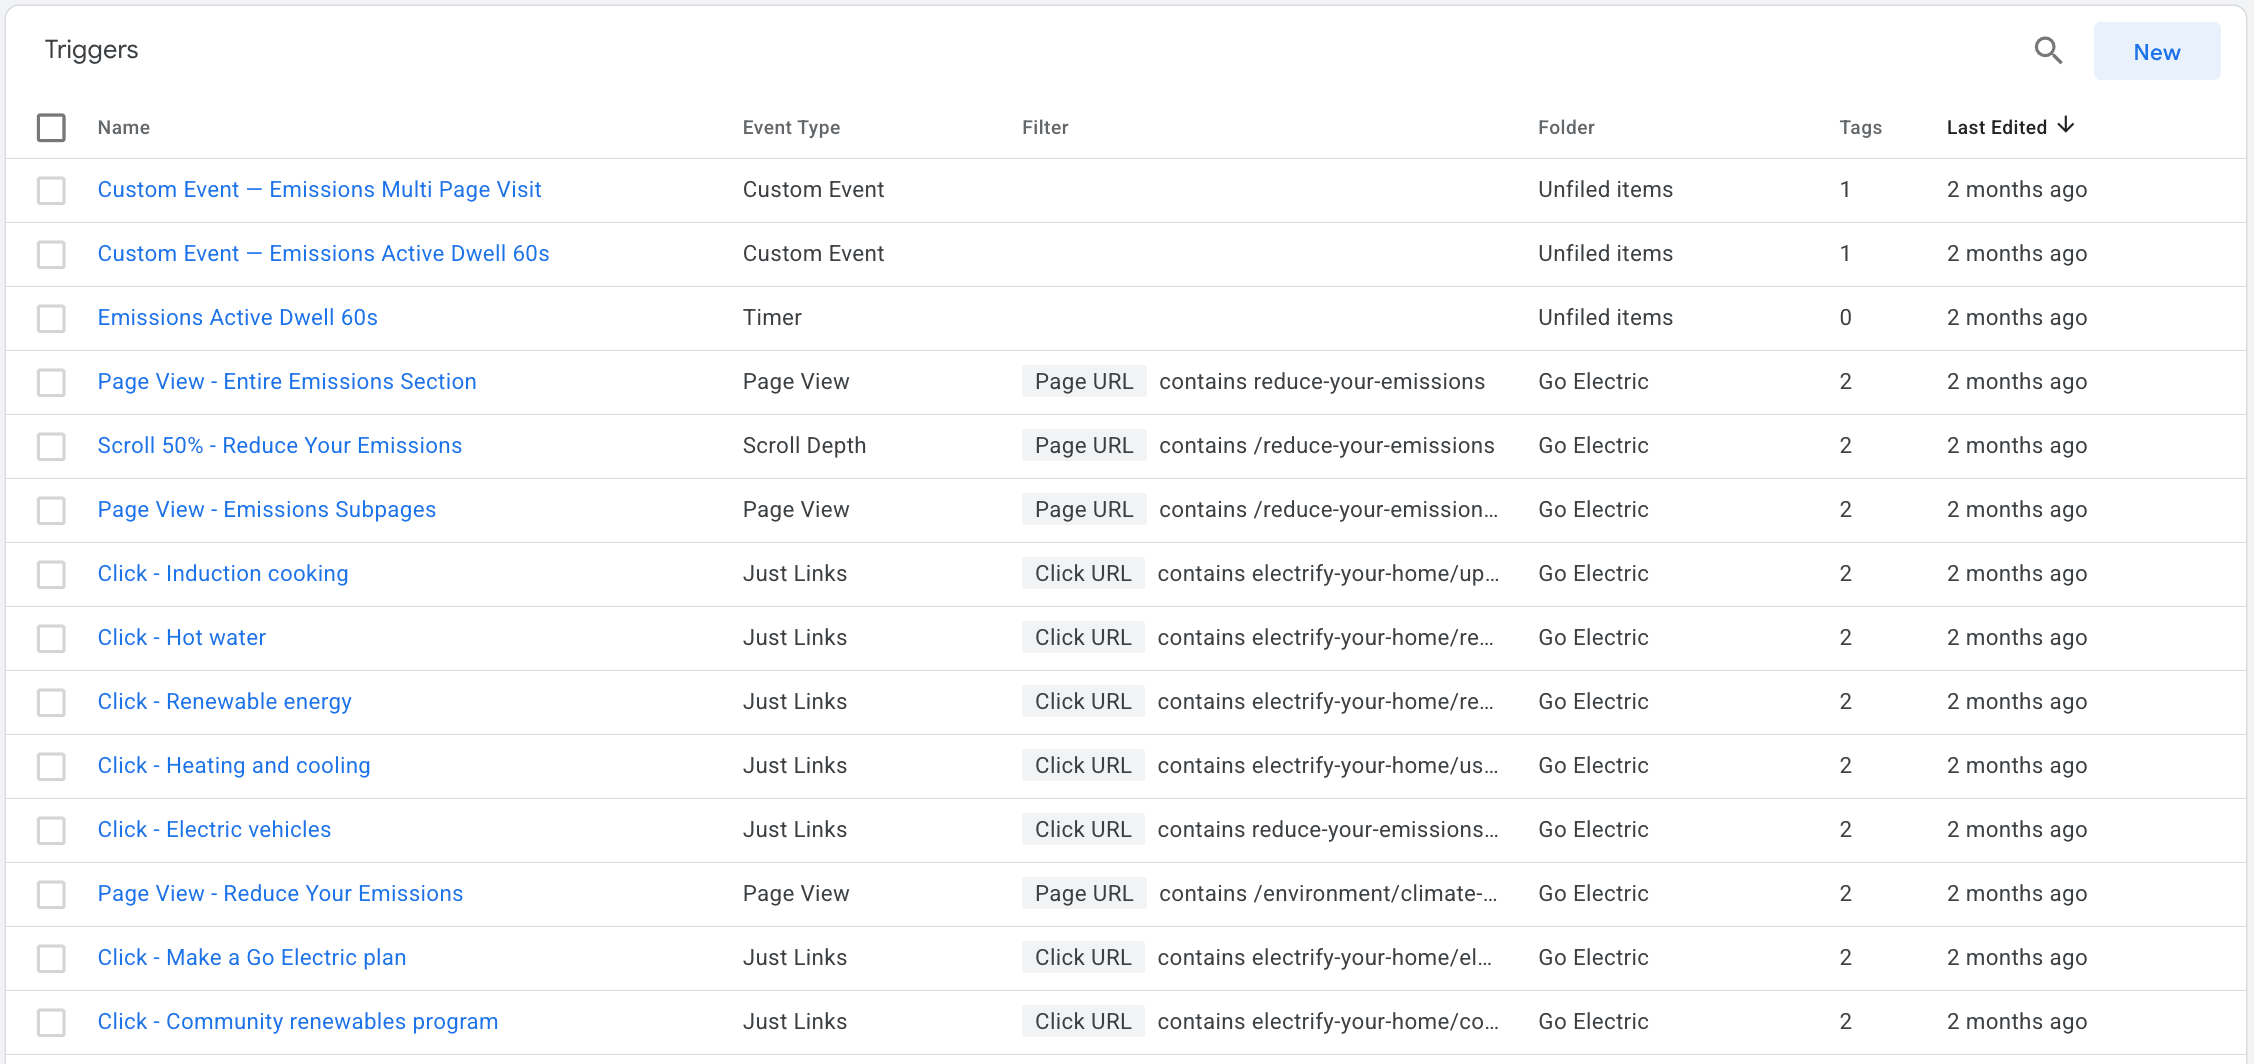
Task: Select the Page View - Emissions Subpages checkbox
Action: point(51,510)
